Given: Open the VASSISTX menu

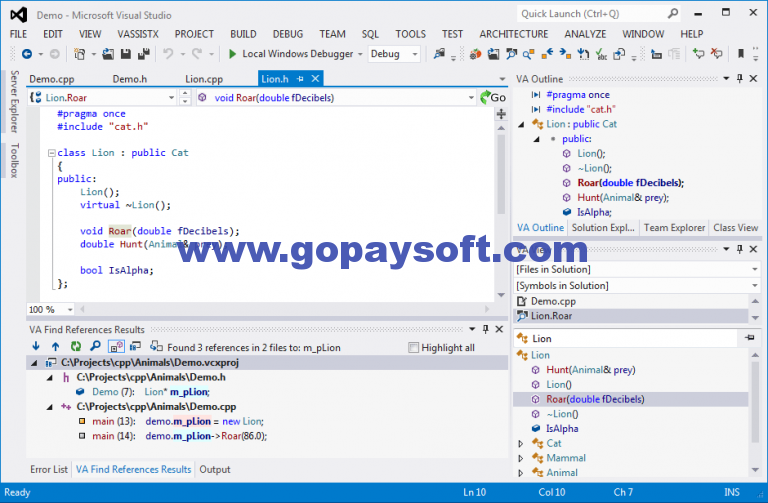Looking at the screenshot, I should click(x=138, y=34).
